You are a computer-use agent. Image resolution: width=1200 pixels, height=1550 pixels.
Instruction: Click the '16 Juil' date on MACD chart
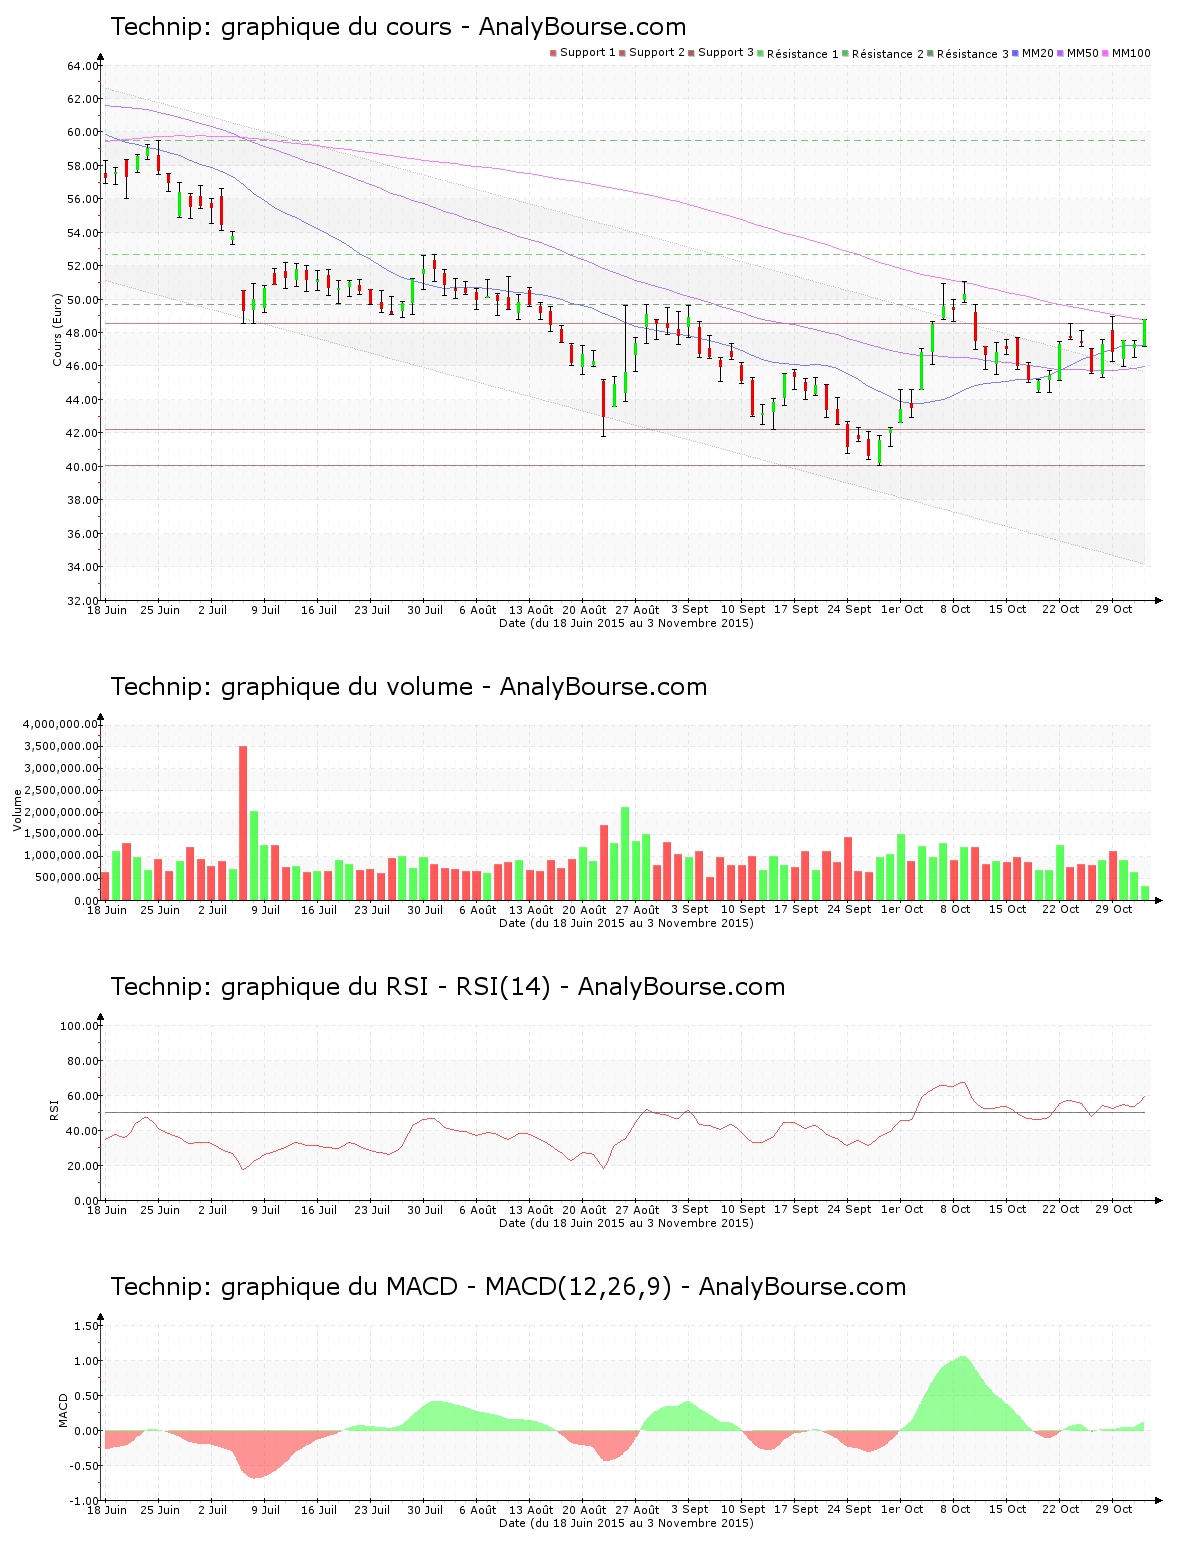[x=319, y=1510]
